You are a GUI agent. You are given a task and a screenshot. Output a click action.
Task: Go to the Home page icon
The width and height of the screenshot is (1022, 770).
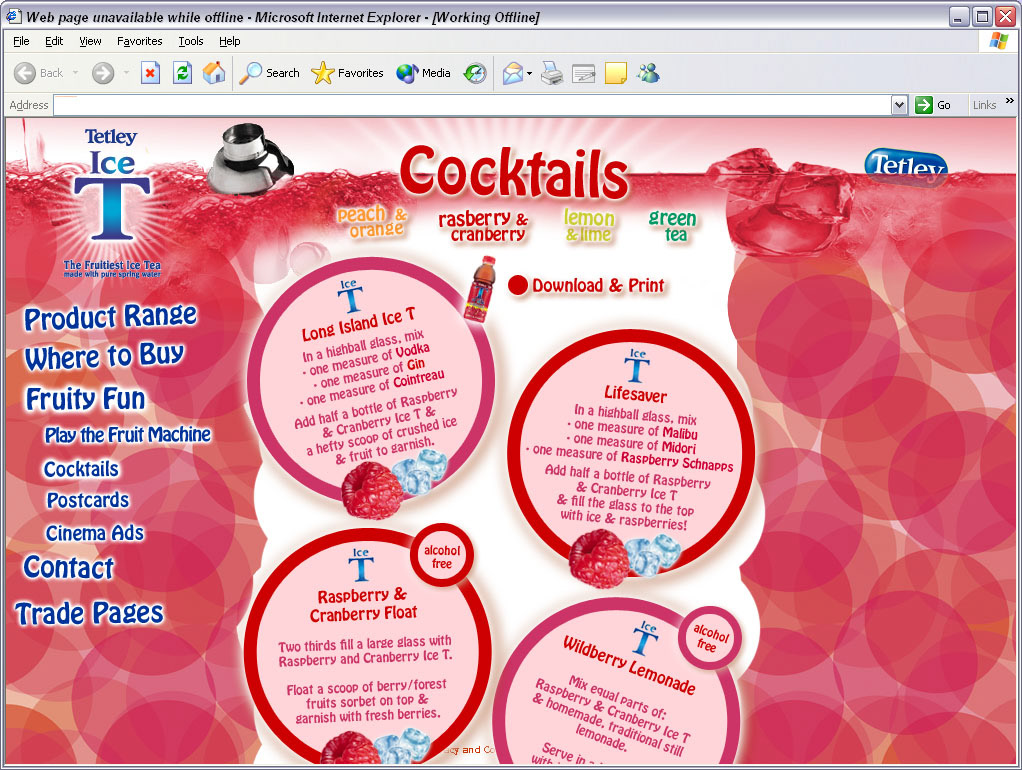tap(214, 73)
